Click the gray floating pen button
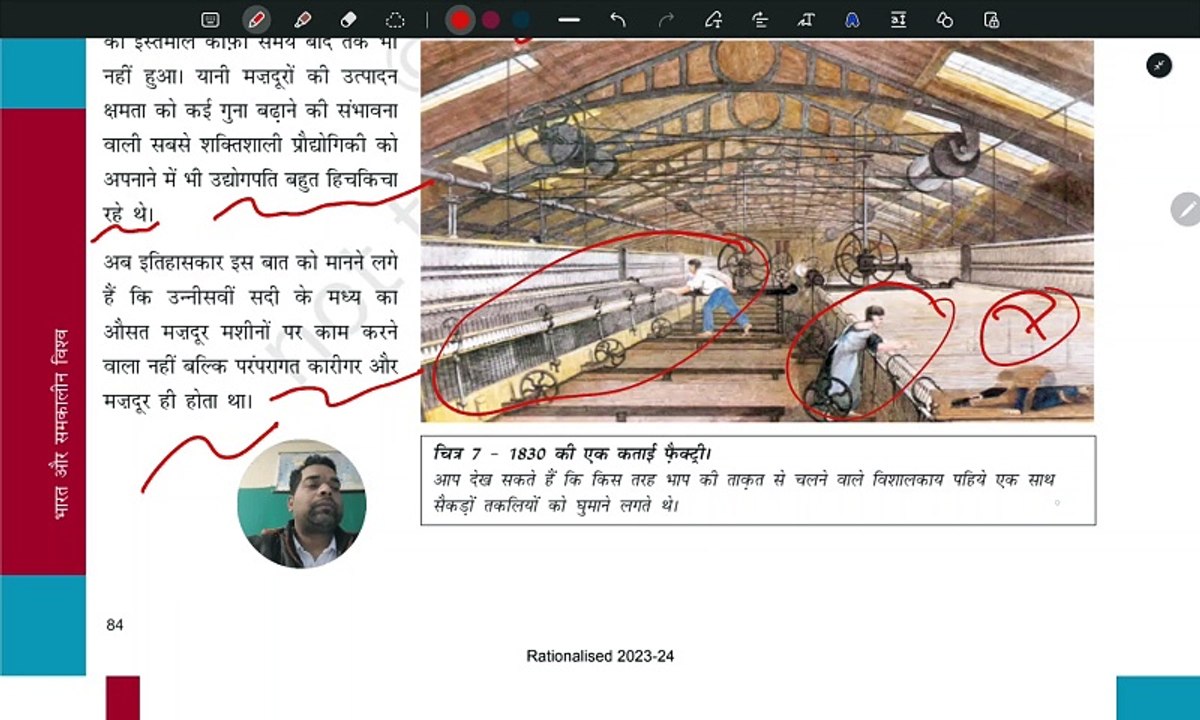Image resolution: width=1200 pixels, height=720 pixels. [1186, 209]
